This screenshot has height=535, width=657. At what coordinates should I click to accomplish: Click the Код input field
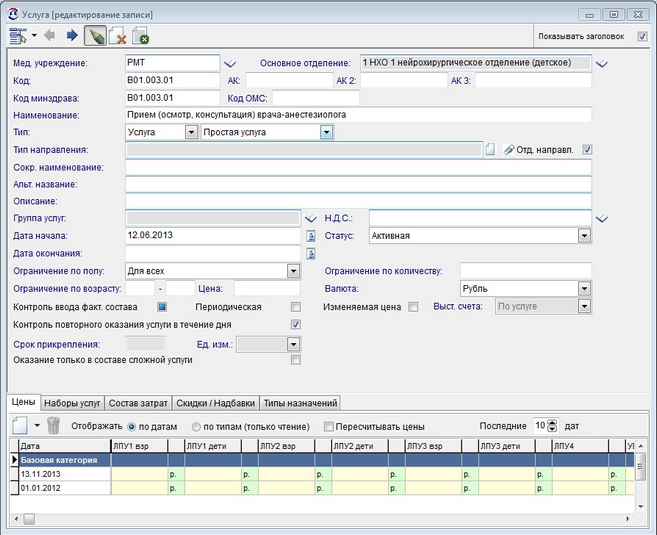coord(173,80)
